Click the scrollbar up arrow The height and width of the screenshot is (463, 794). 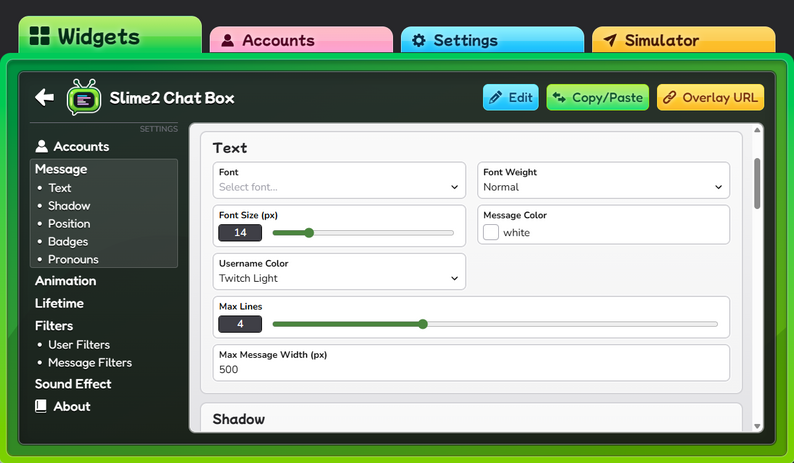point(757,130)
